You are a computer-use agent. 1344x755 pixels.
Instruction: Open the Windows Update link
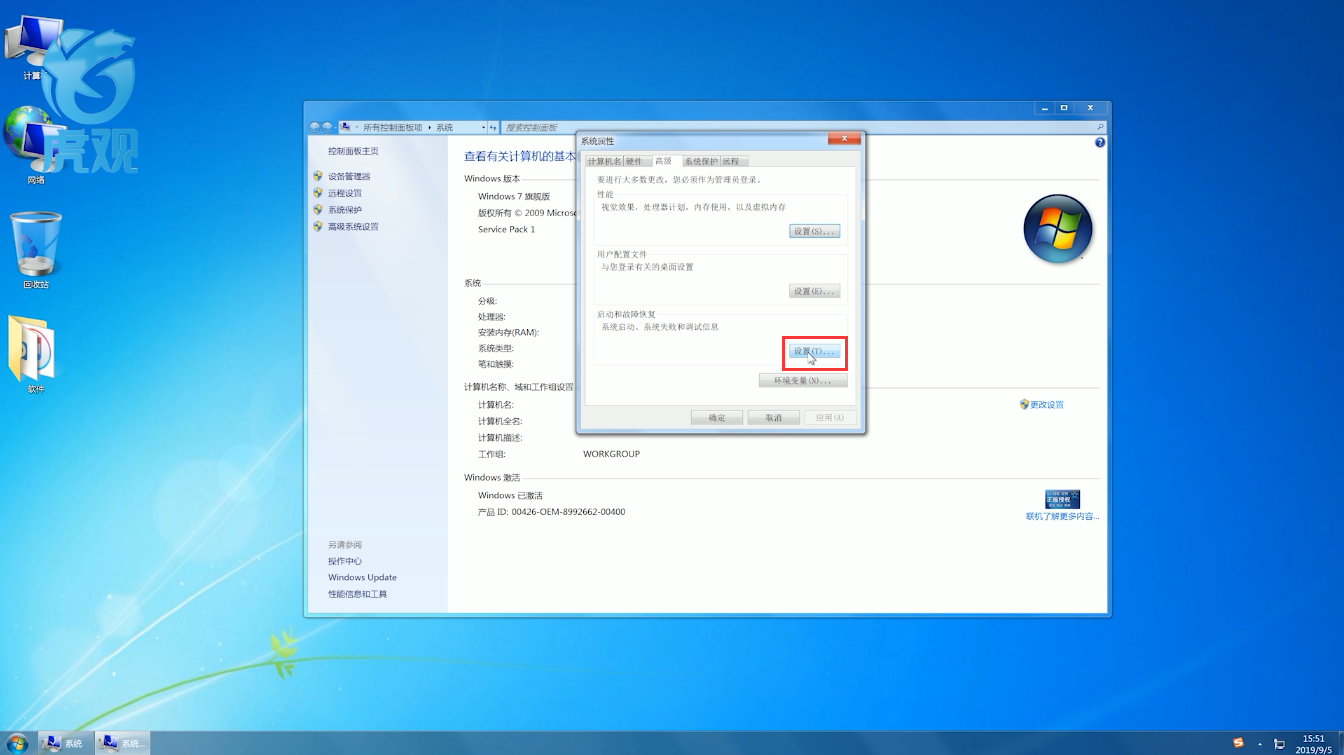pos(362,577)
